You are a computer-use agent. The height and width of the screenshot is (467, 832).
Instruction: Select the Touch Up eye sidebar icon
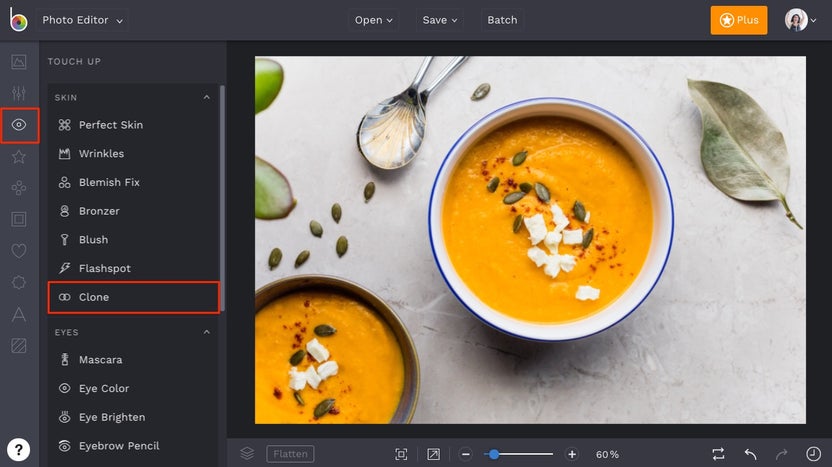(x=19, y=125)
